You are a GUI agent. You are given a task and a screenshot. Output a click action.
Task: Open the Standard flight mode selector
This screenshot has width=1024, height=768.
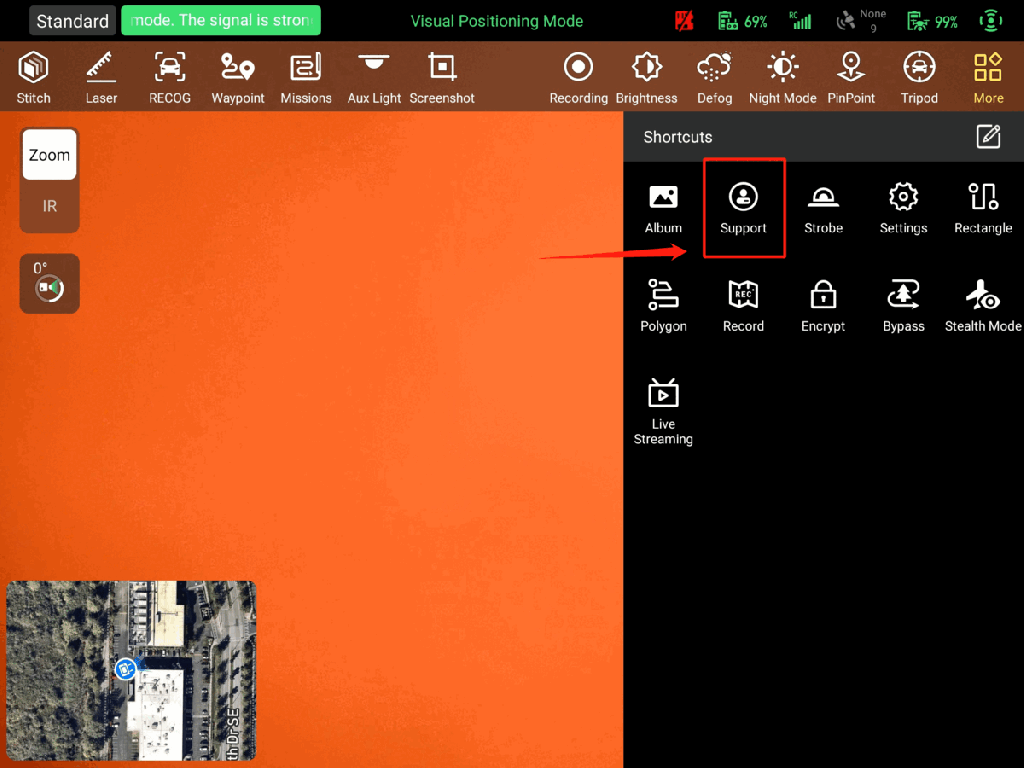coord(73,21)
